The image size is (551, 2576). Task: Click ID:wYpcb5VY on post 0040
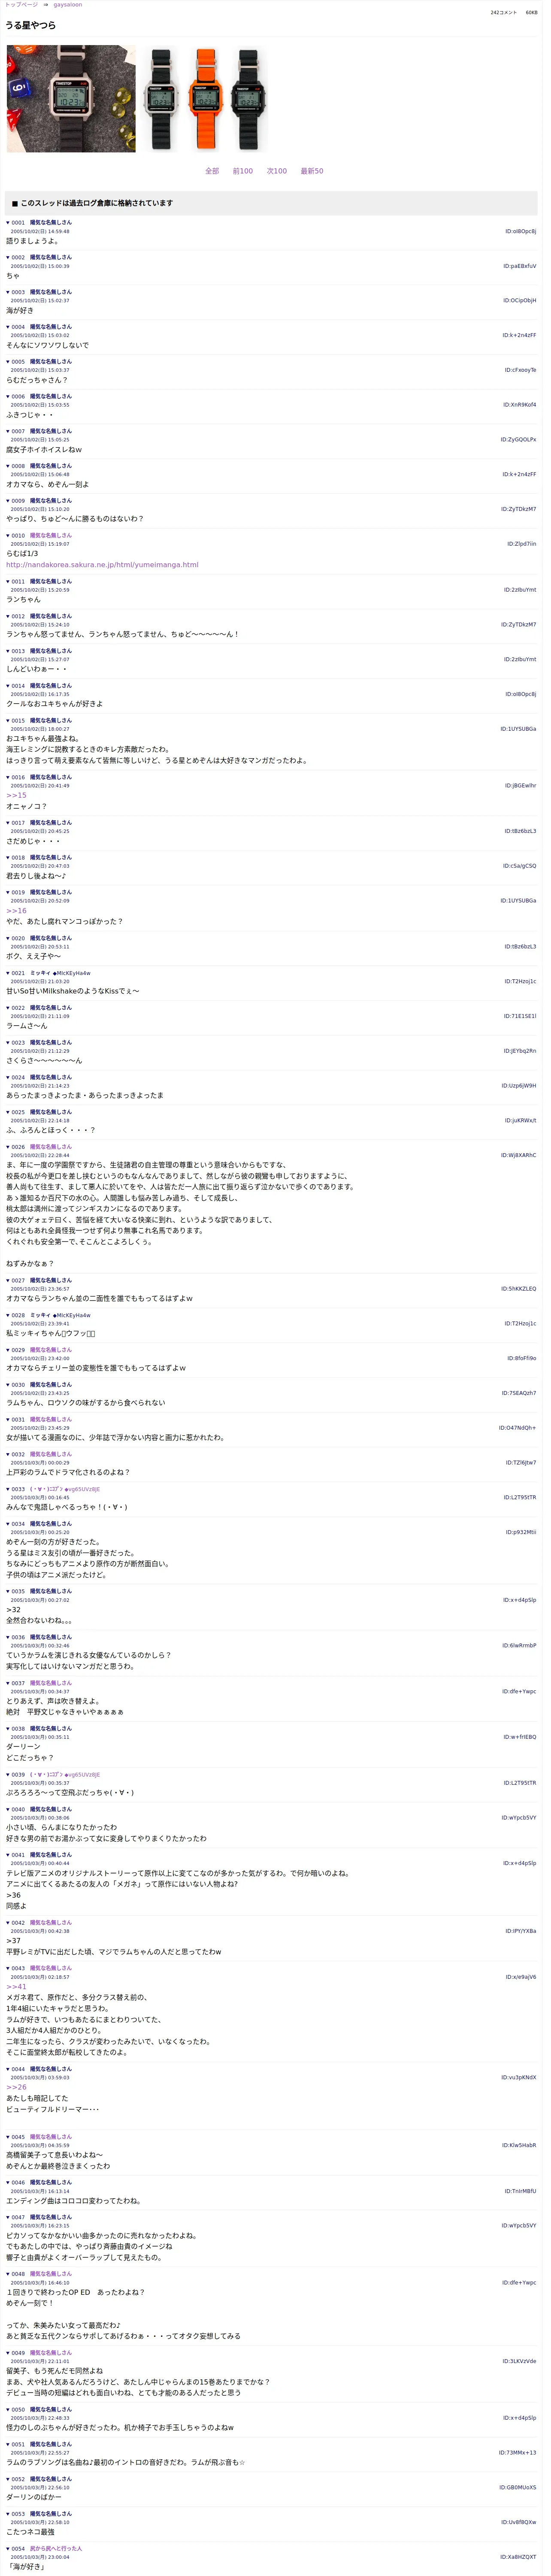[519, 1818]
